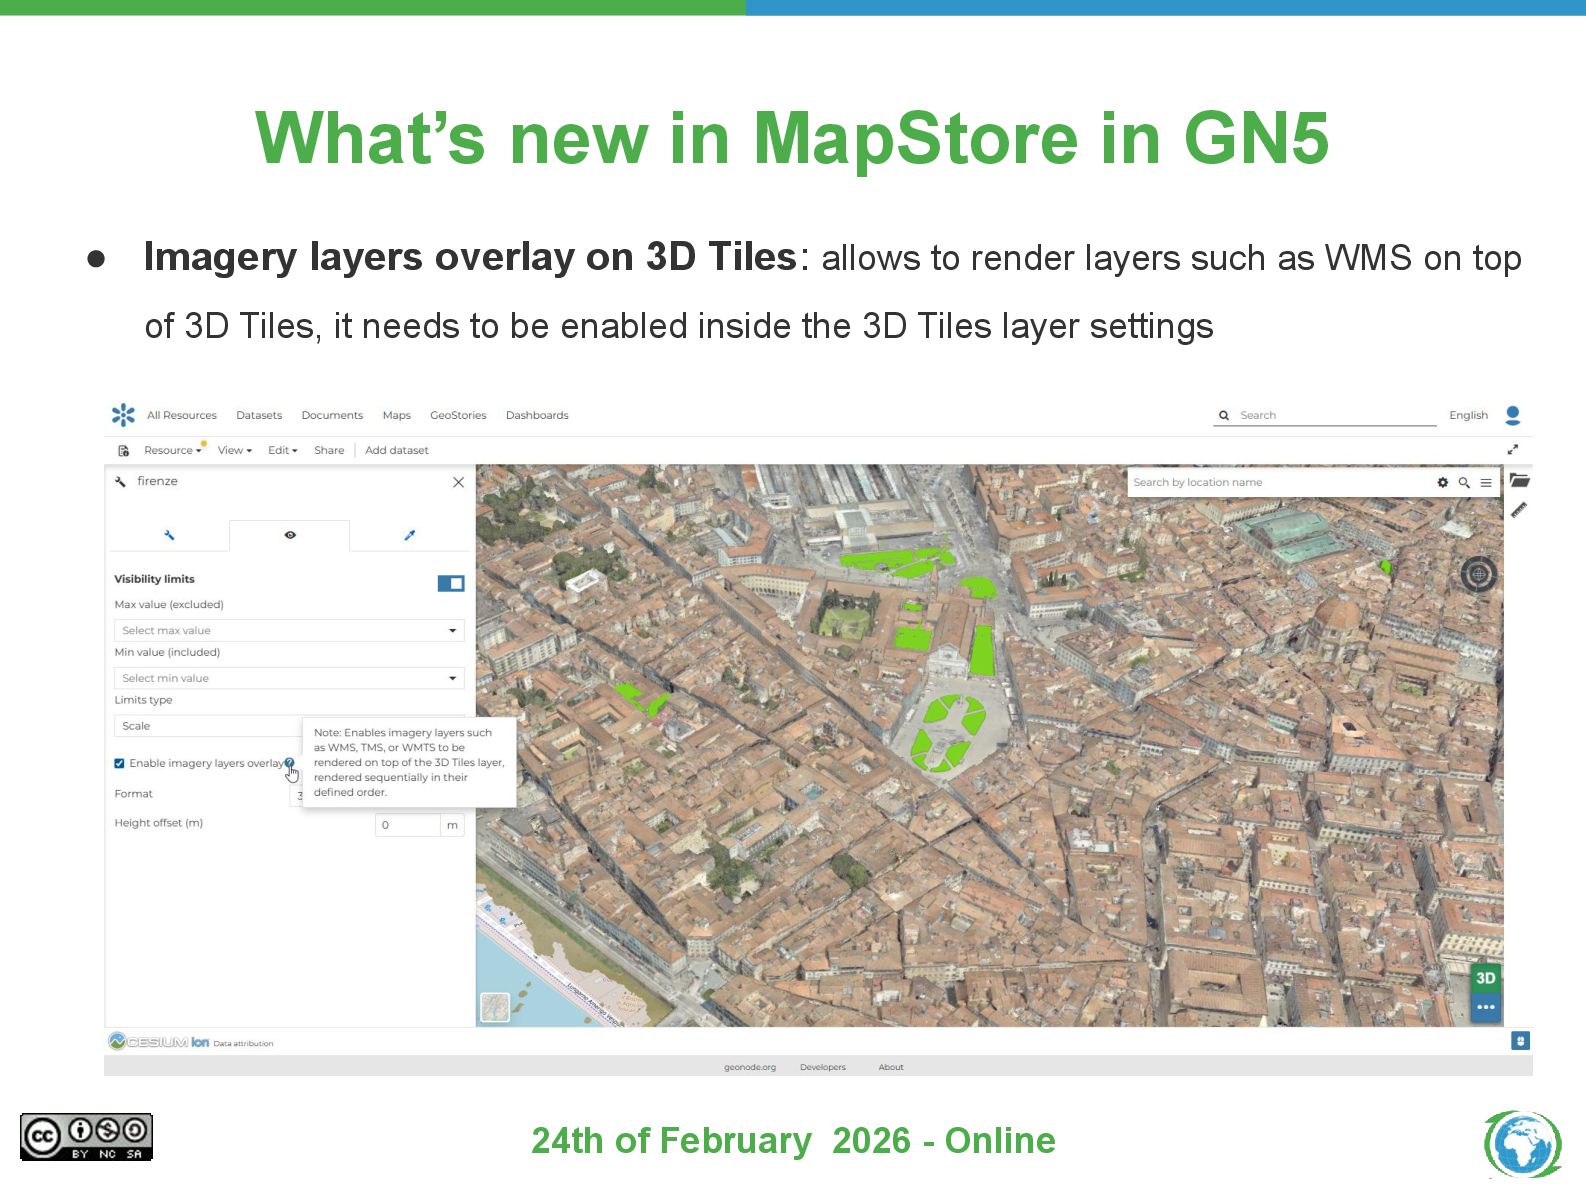Open the Data attribution link

pos(243,1043)
